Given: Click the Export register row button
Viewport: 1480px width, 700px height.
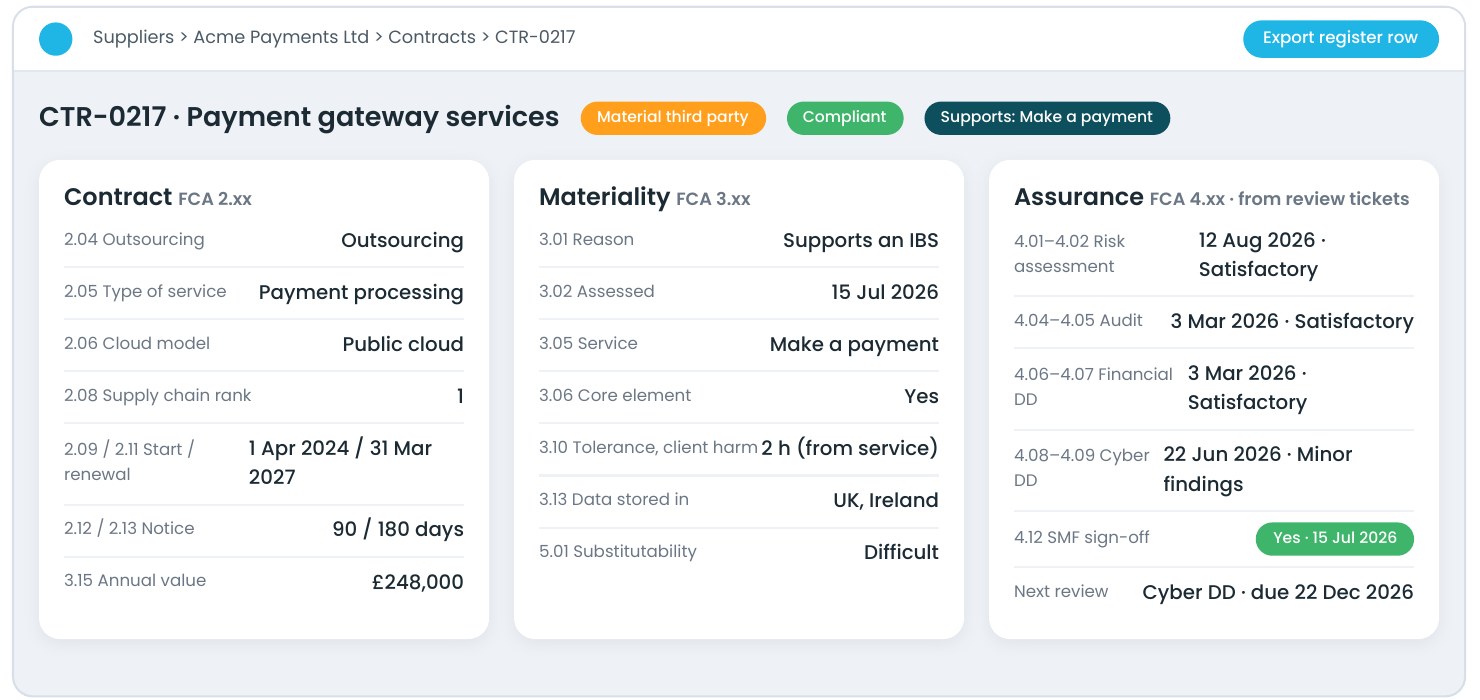Looking at the screenshot, I should [1340, 38].
